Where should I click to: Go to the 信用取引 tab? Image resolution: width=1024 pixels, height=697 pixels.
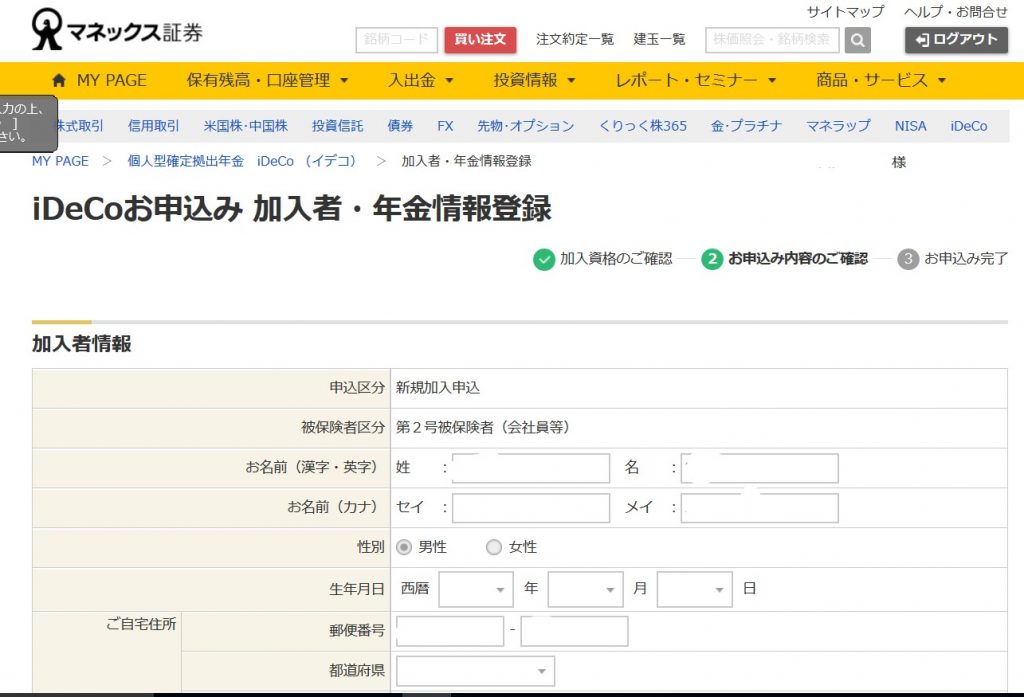[153, 126]
